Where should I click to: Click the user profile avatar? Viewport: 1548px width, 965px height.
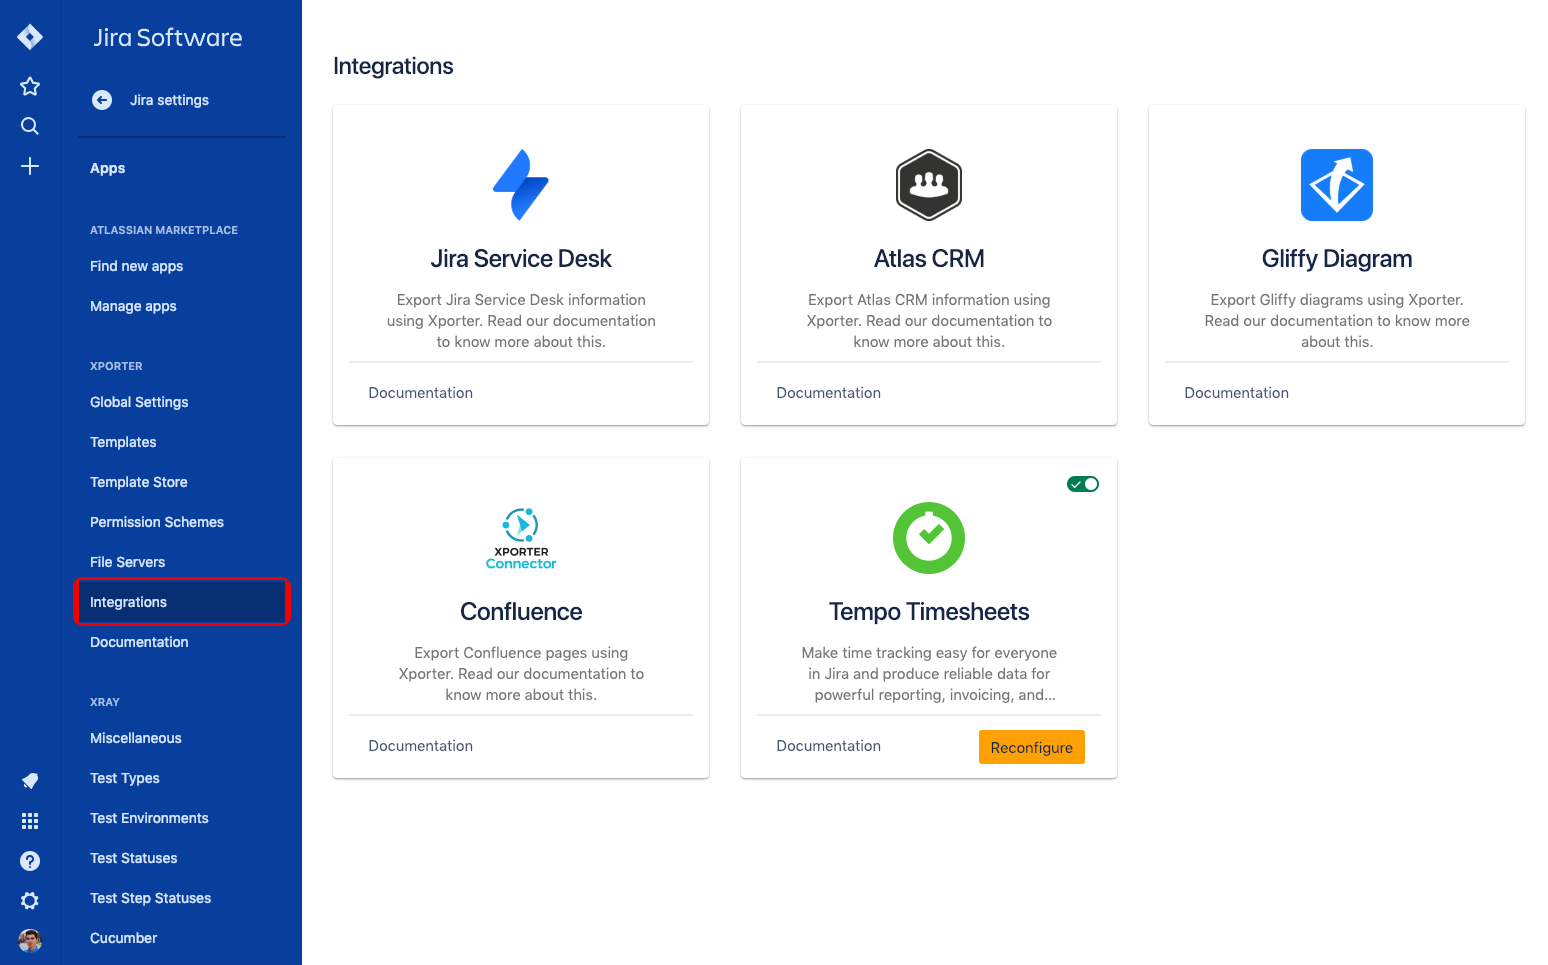[x=30, y=940]
